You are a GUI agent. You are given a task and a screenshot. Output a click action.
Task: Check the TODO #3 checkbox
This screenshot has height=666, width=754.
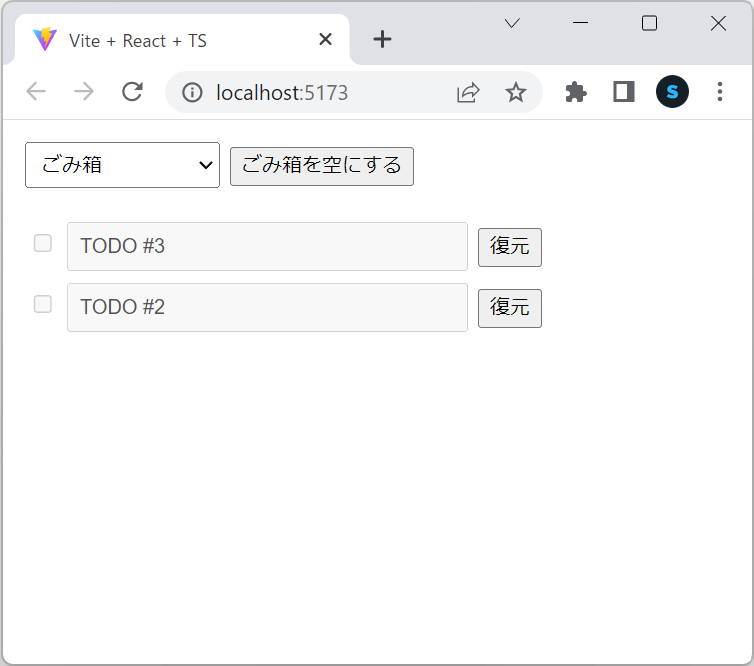click(x=43, y=243)
